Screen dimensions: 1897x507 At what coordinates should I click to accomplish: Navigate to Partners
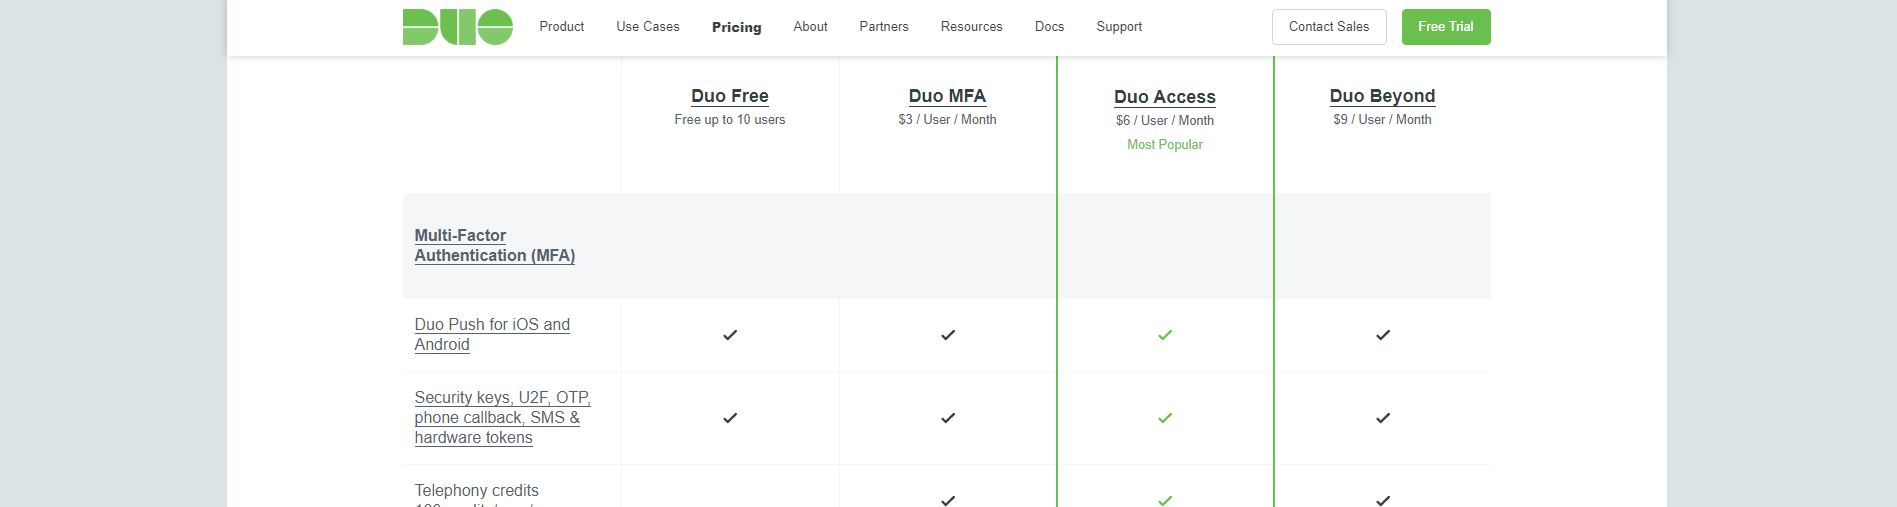click(x=883, y=27)
